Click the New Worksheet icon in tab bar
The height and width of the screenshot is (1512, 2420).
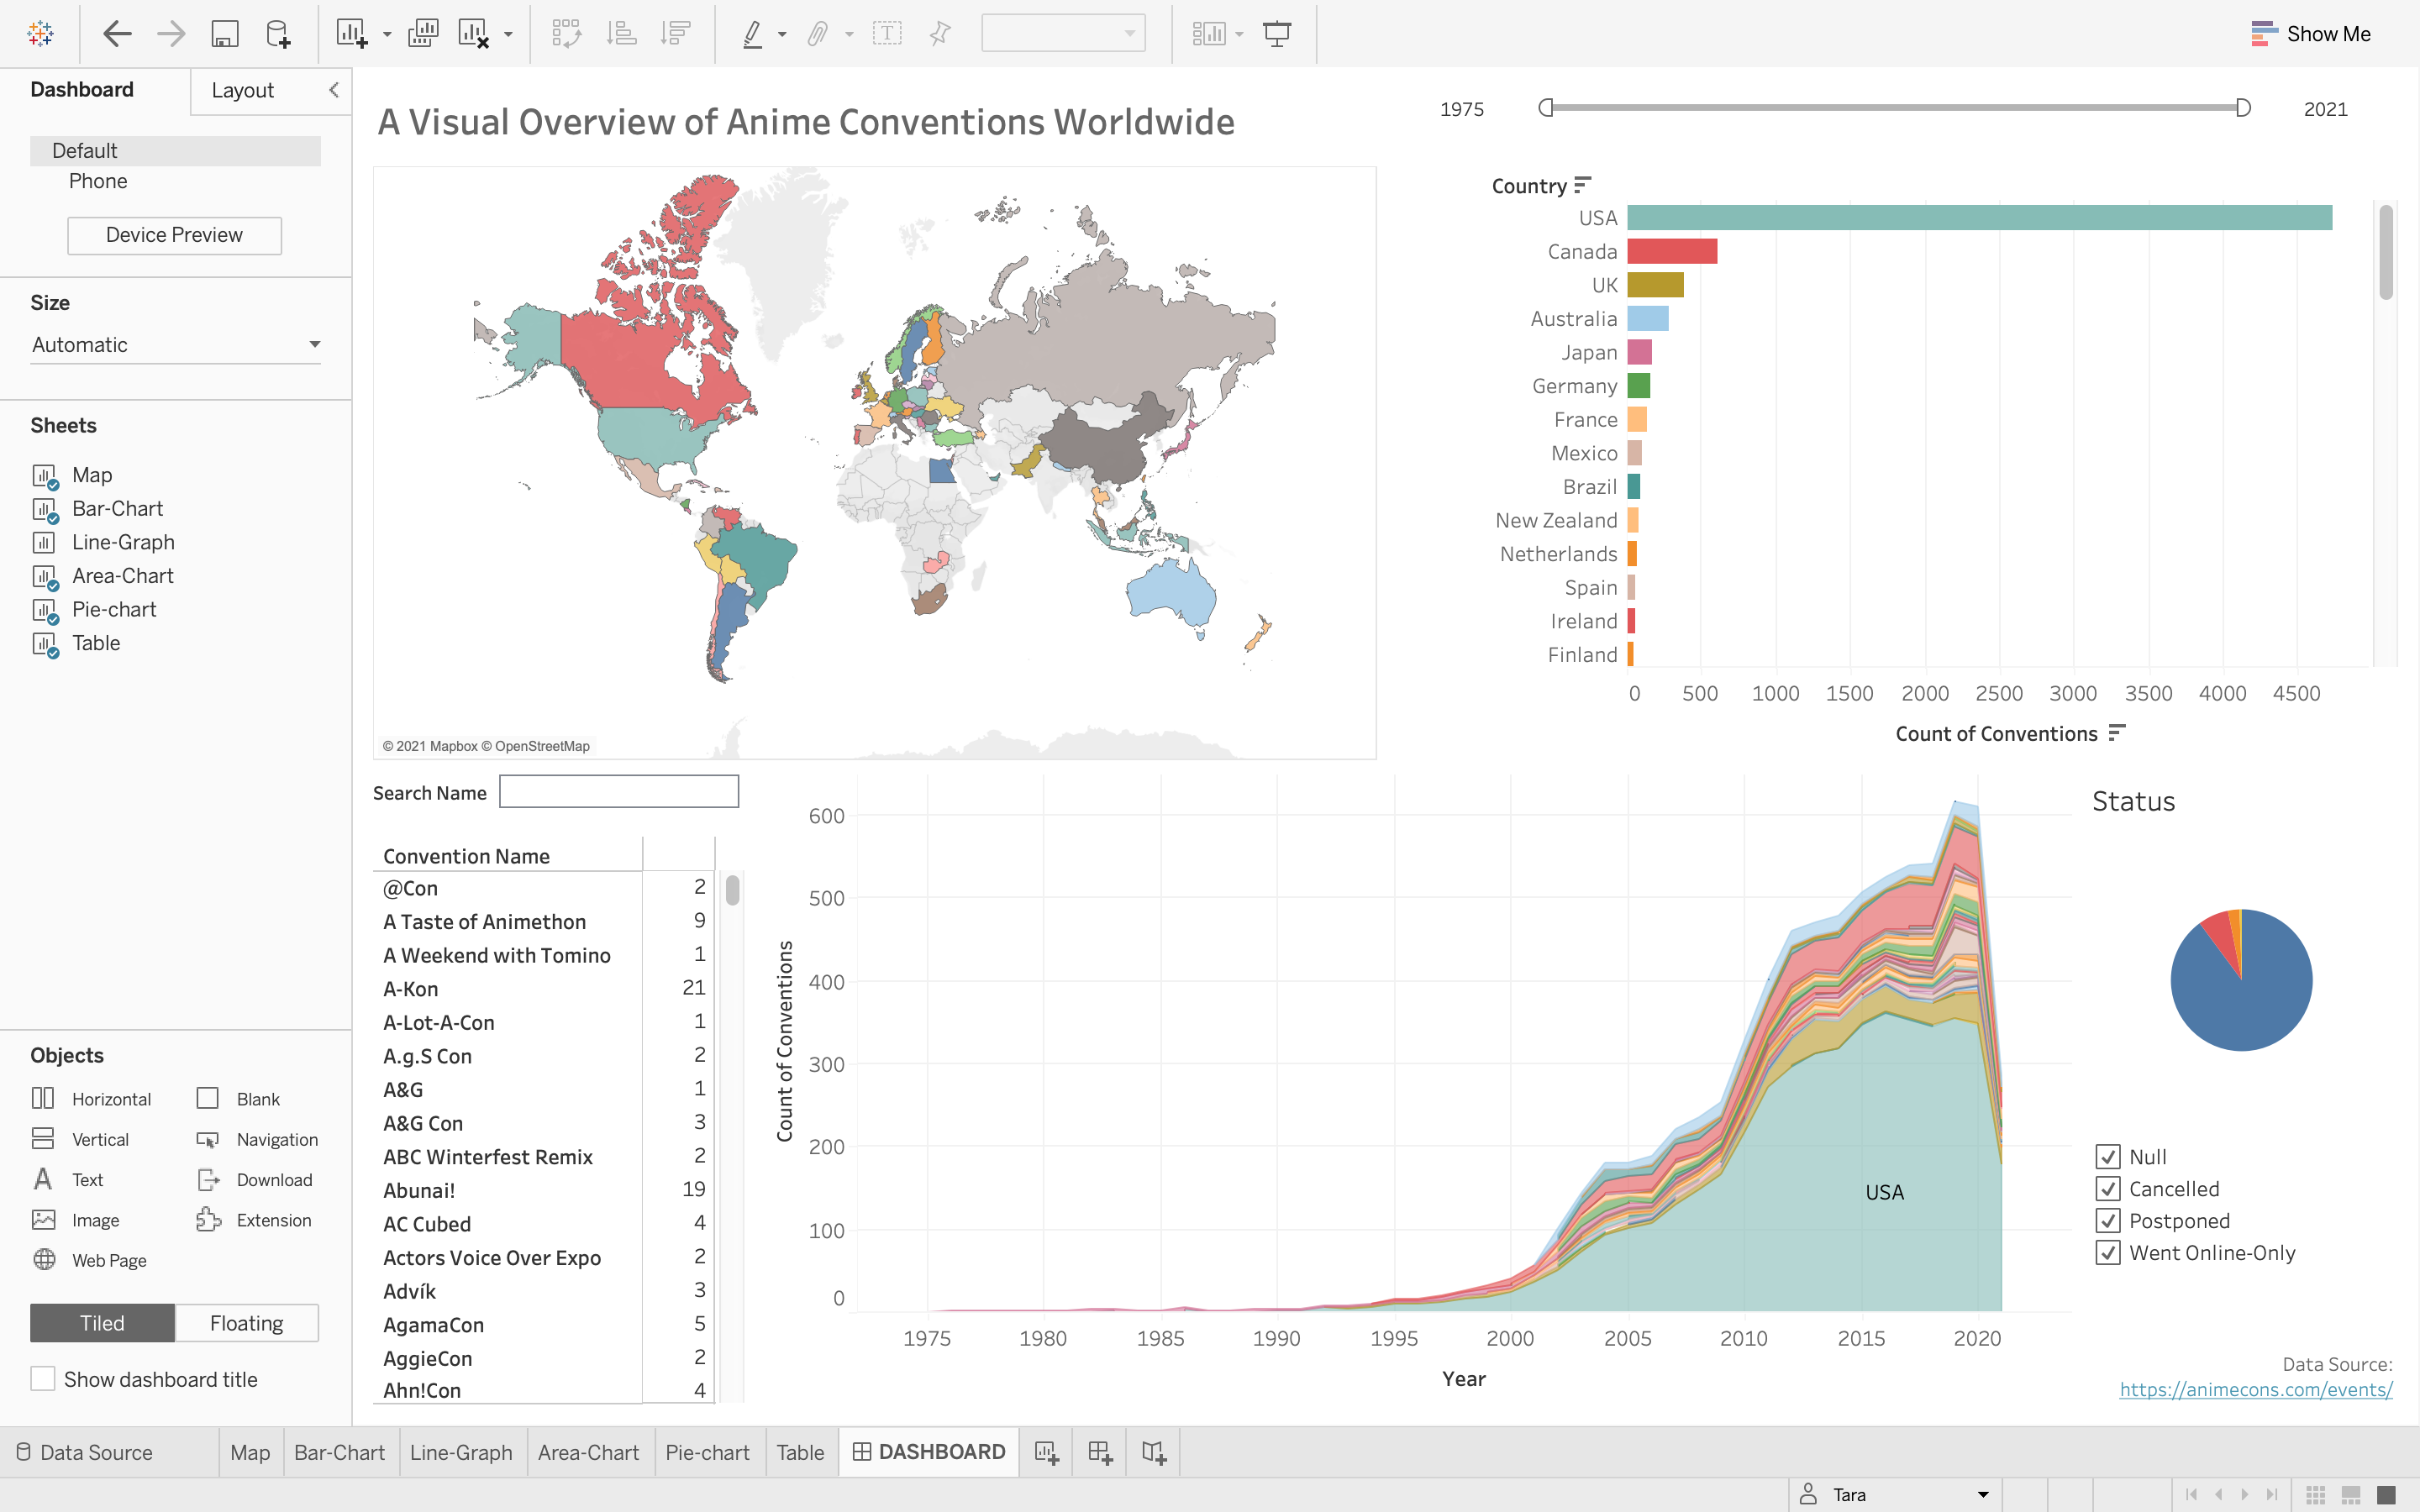[1046, 1452]
